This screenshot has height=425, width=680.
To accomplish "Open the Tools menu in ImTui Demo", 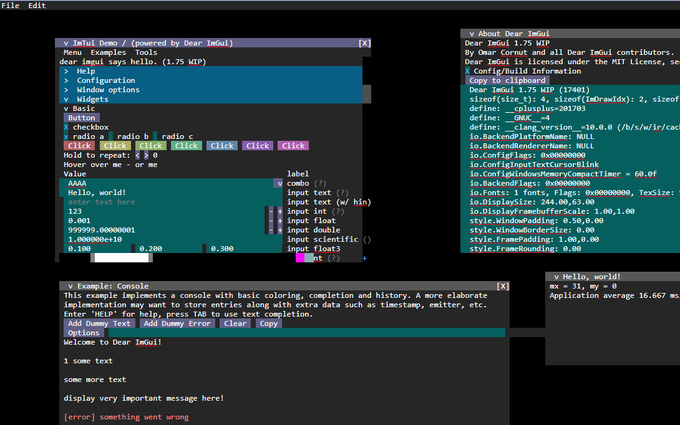I will tap(146, 52).
